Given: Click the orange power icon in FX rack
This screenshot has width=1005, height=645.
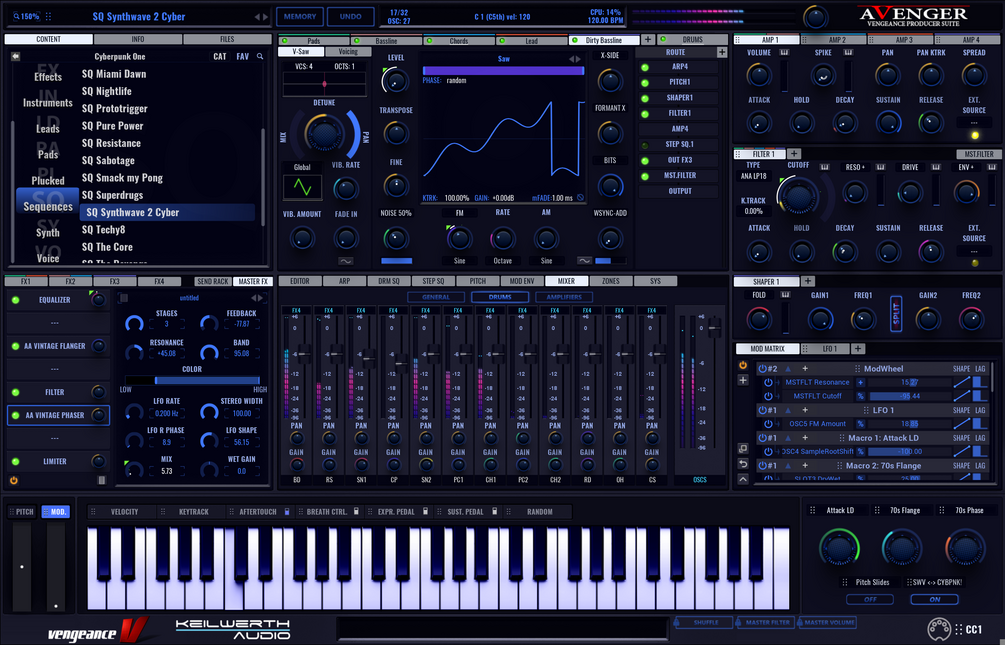Looking at the screenshot, I should click(x=13, y=480).
